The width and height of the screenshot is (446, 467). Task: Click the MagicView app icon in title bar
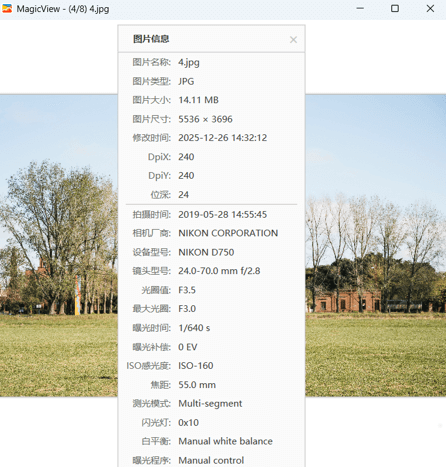7,9
